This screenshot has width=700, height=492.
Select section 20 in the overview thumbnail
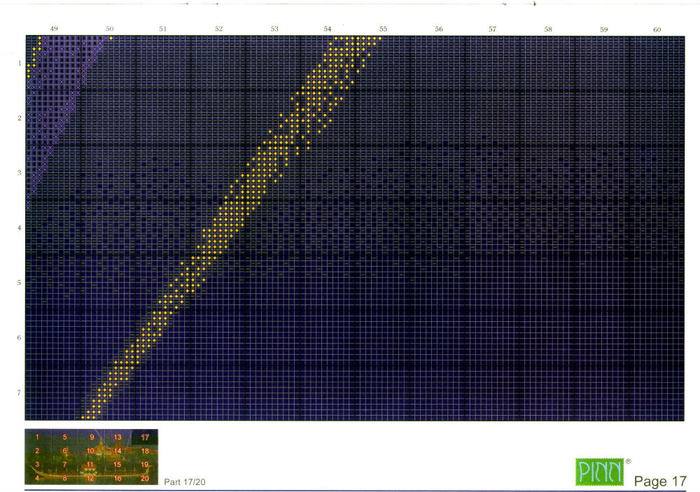point(145,478)
